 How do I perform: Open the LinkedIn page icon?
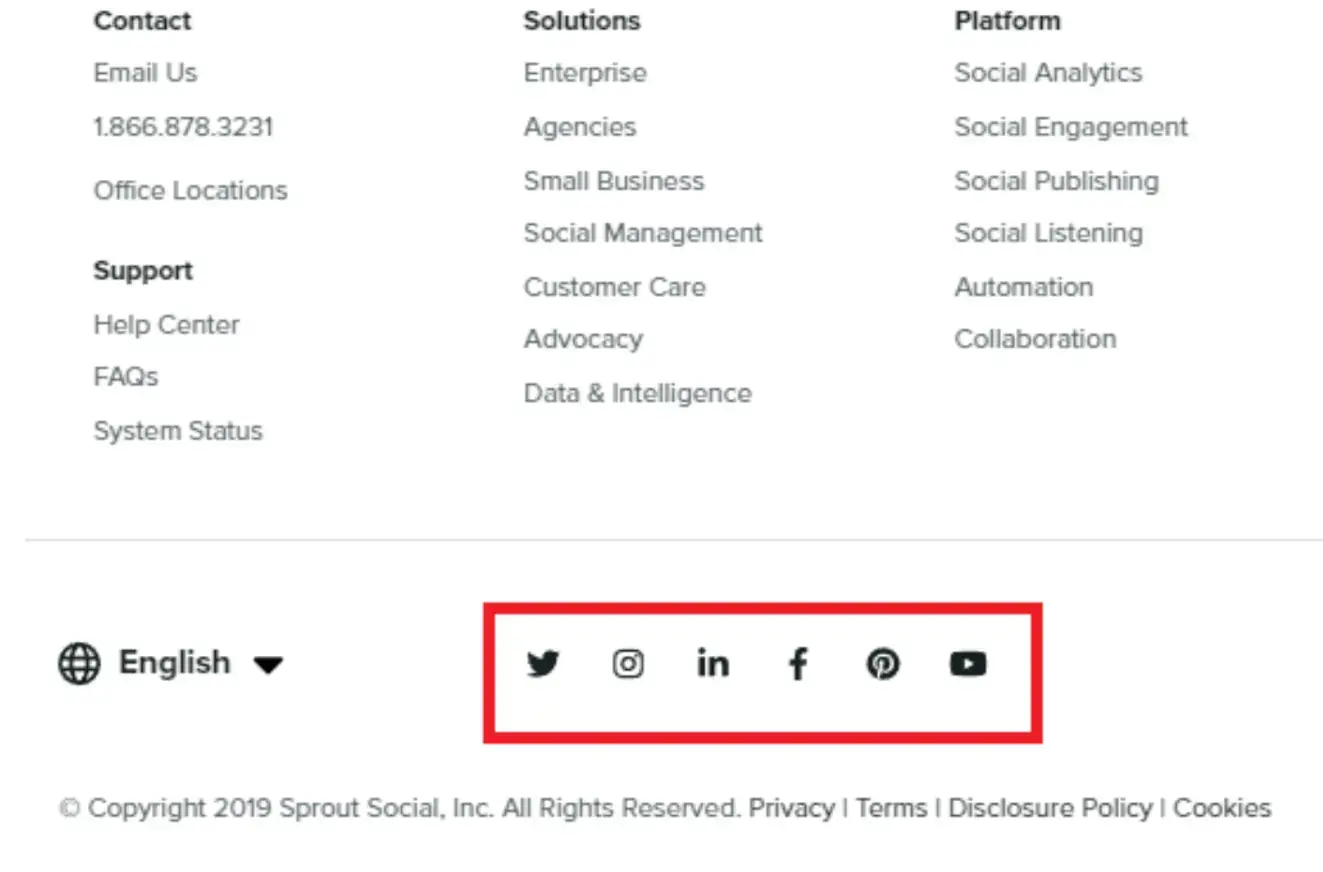[x=713, y=663]
